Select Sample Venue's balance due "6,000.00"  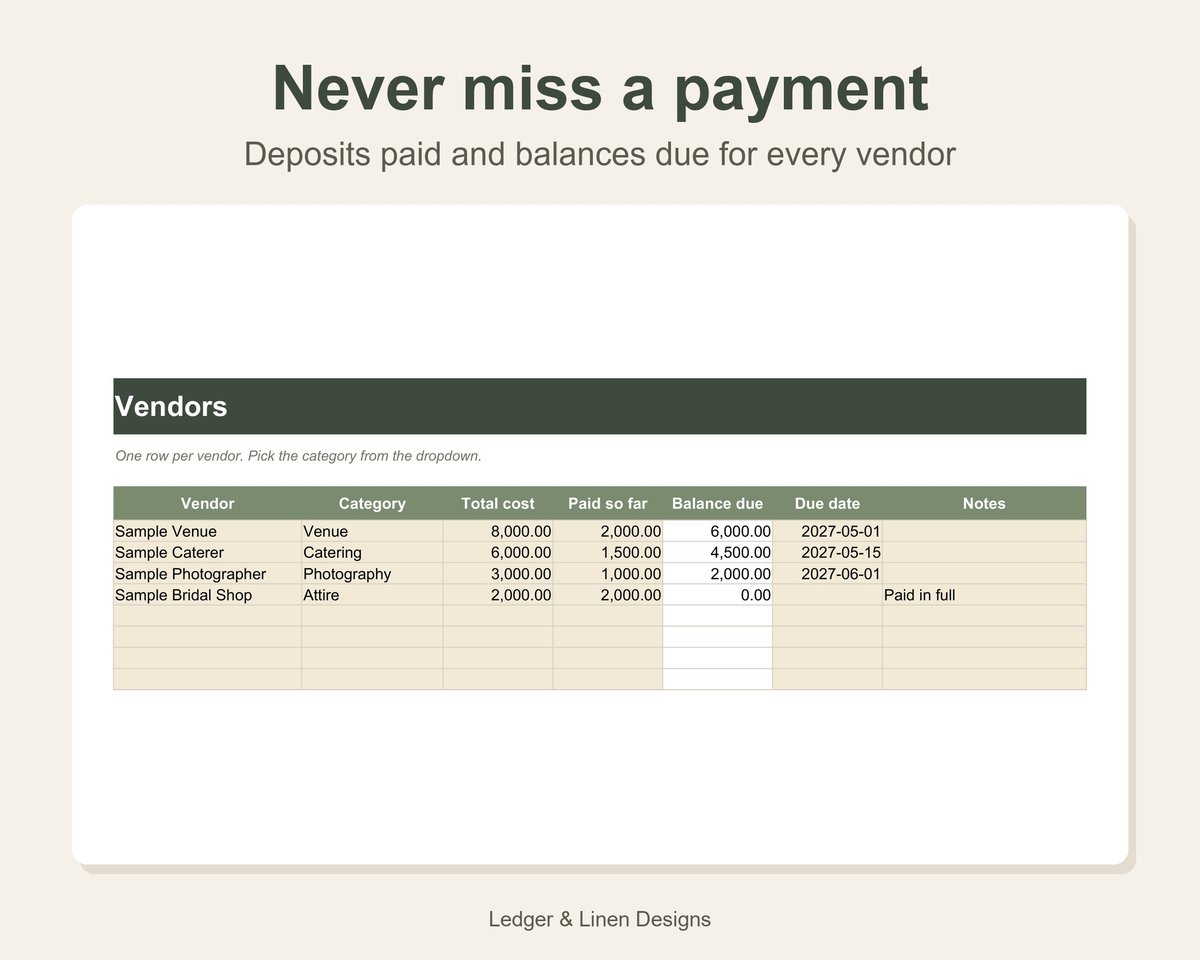click(x=718, y=531)
